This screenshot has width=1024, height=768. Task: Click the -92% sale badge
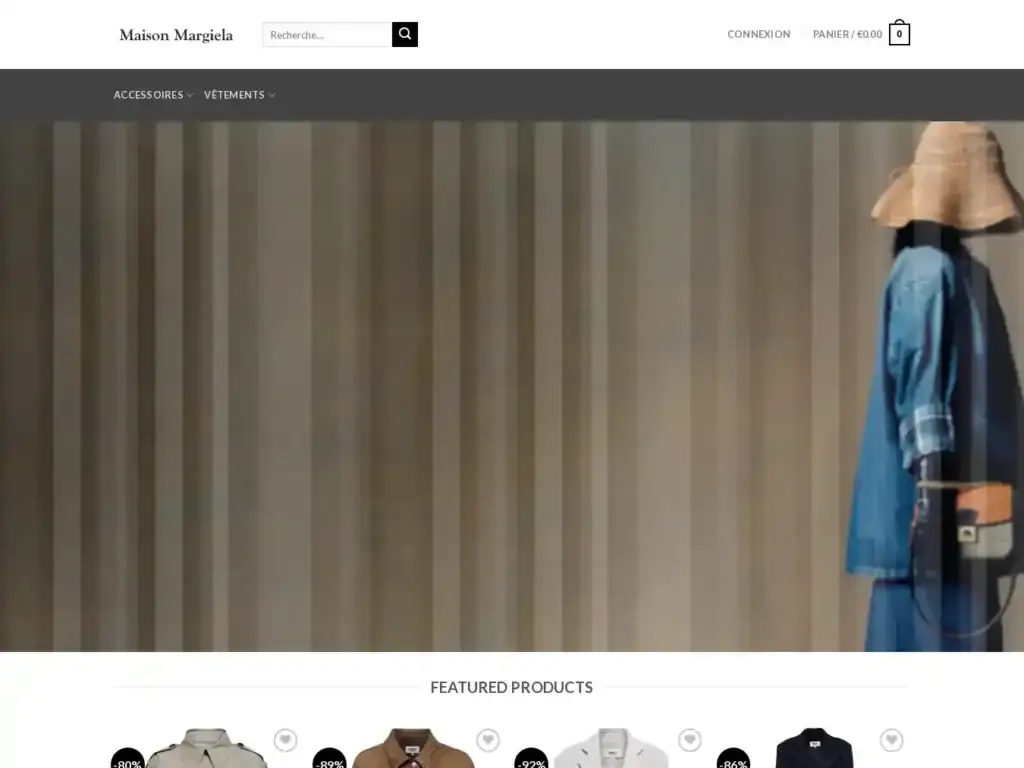pyautogui.click(x=531, y=760)
